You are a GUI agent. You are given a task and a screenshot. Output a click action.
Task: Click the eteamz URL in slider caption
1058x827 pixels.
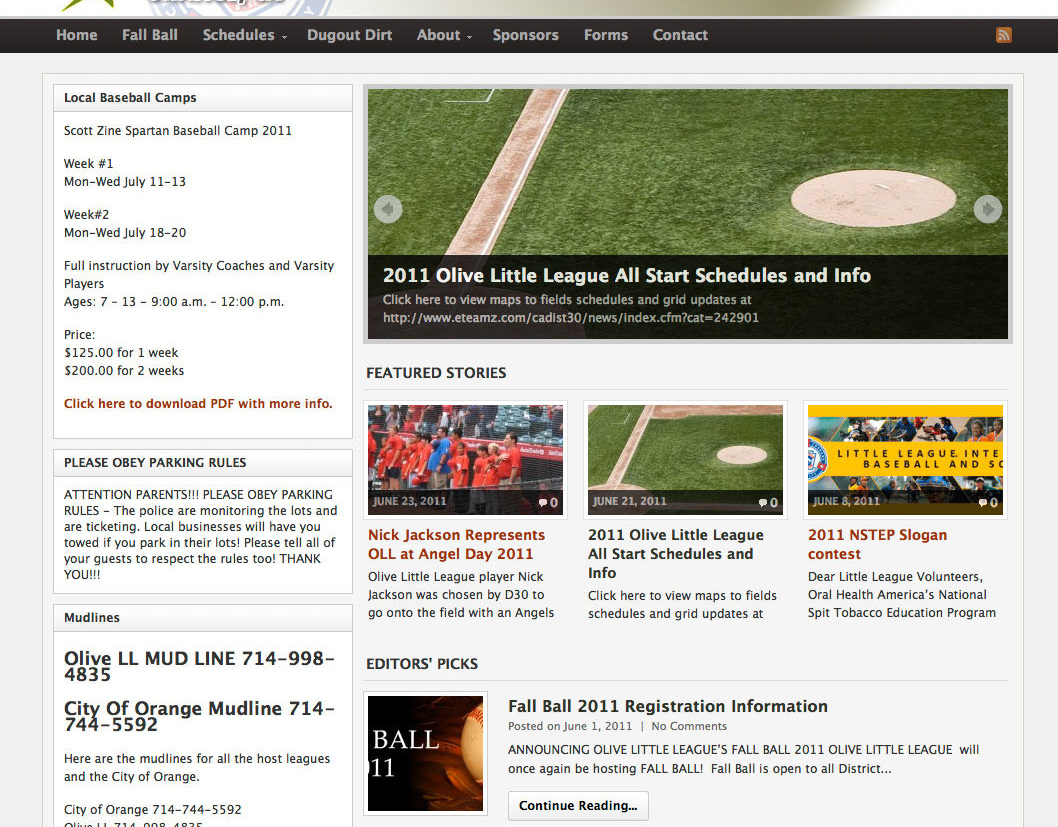(x=571, y=318)
